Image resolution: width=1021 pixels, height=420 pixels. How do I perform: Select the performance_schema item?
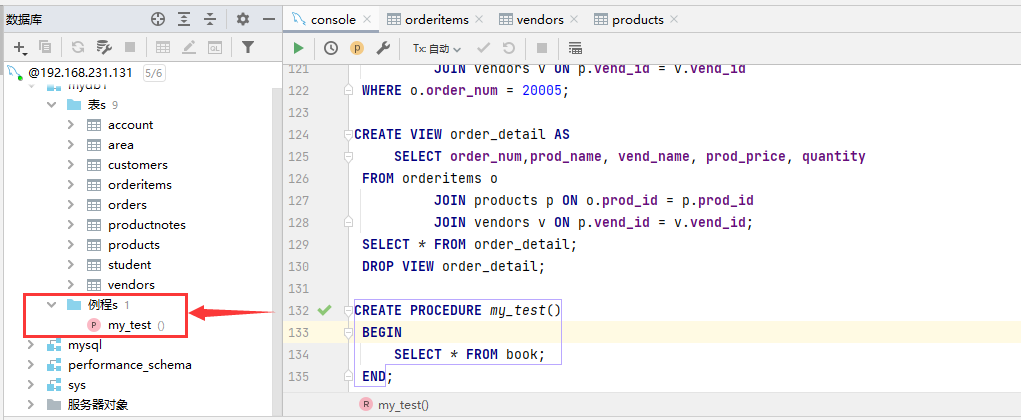(130, 365)
